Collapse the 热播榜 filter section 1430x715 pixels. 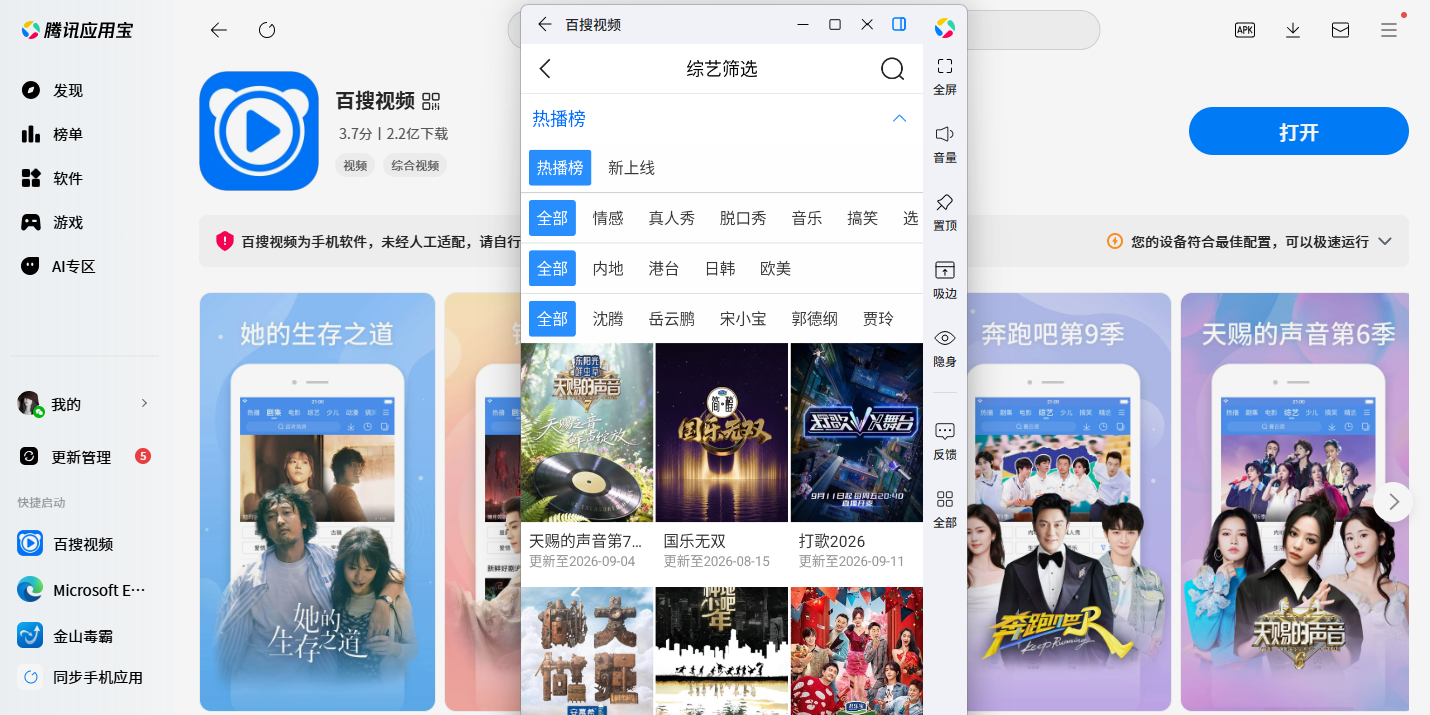point(899,118)
